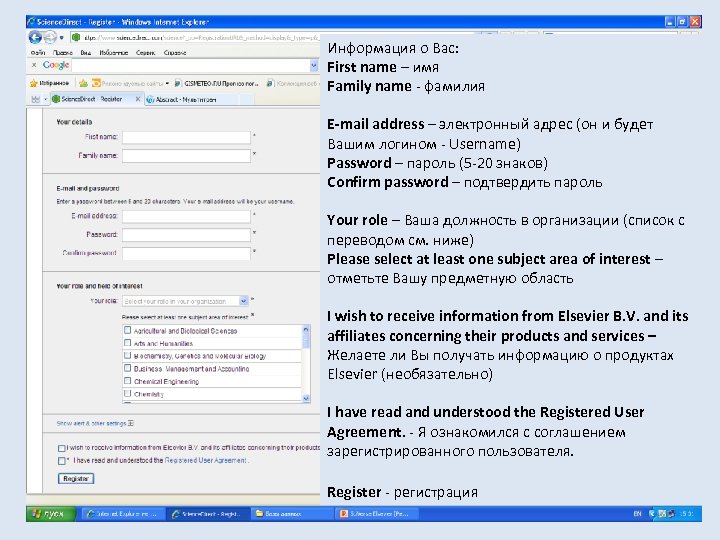This screenshot has width=720, height=540.
Task: Click the First name input field
Action: [186, 137]
